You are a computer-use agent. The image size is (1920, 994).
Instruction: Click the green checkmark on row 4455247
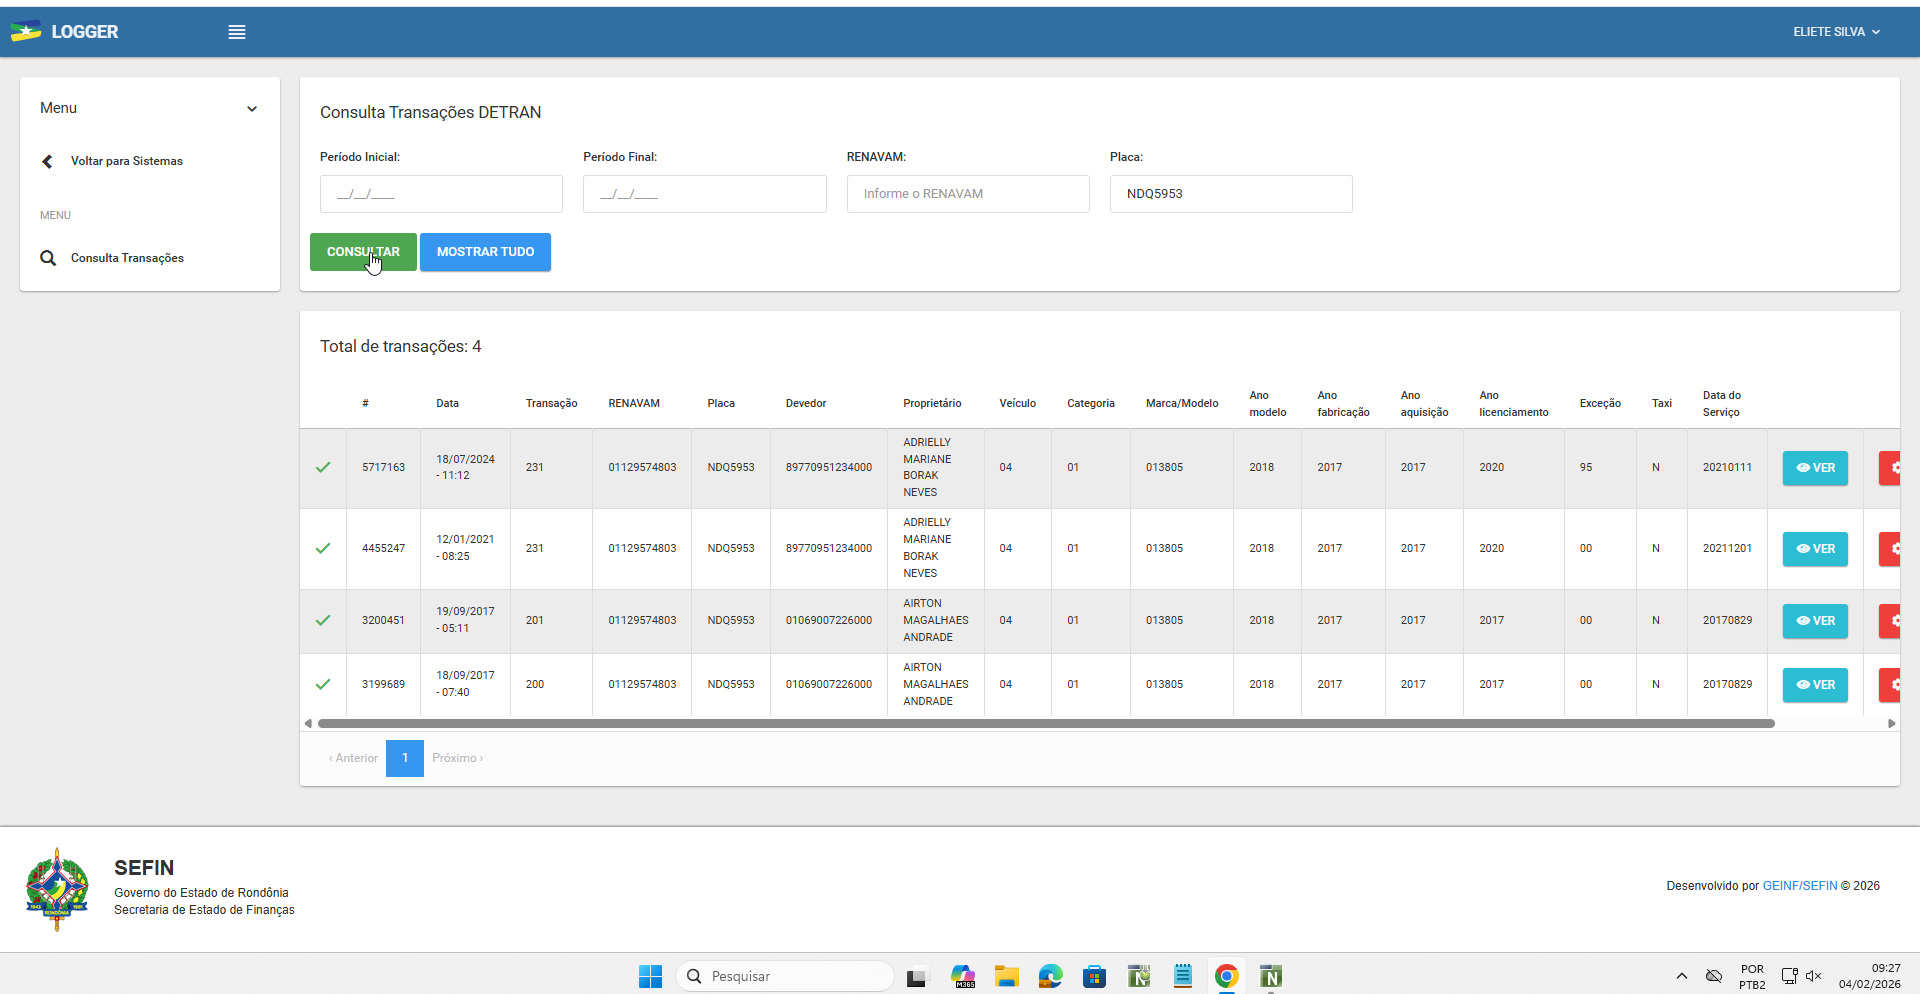coord(323,548)
